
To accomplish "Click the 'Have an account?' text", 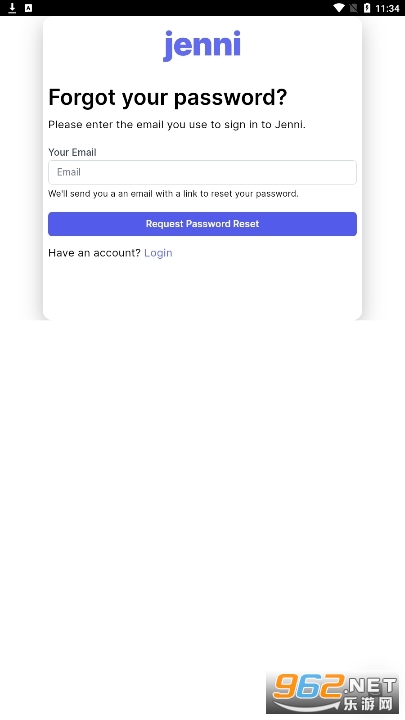I will [94, 253].
